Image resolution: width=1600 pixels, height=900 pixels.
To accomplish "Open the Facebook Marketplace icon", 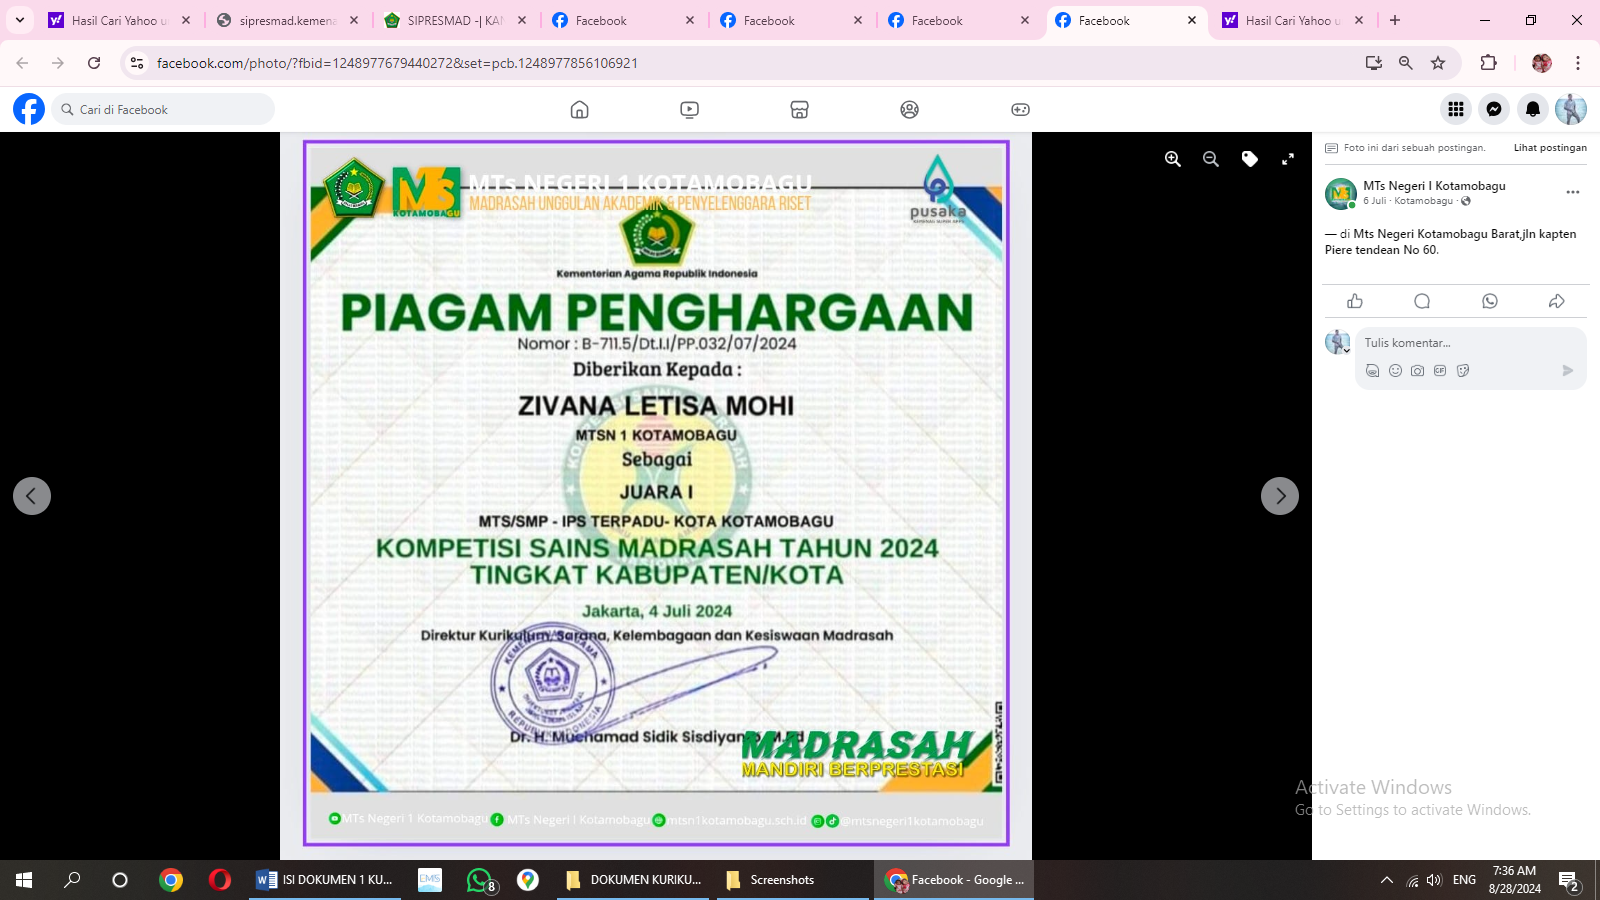I will click(x=799, y=109).
